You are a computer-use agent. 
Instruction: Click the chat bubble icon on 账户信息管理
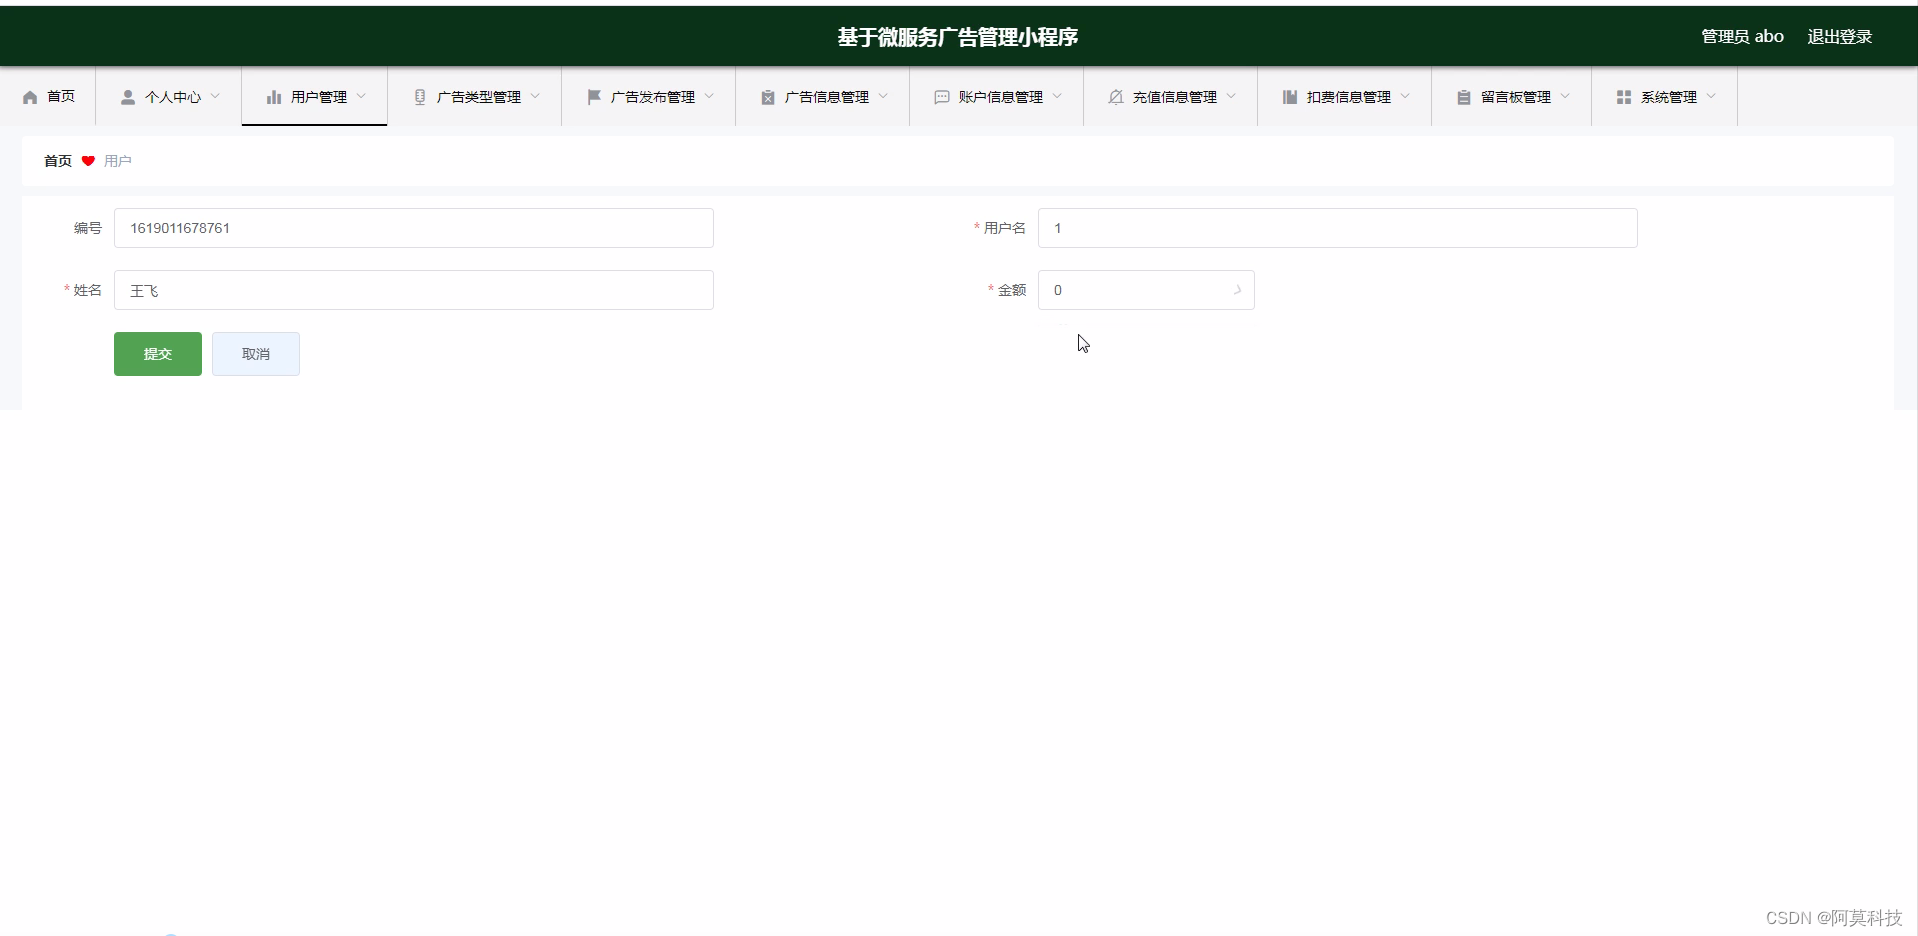942,97
